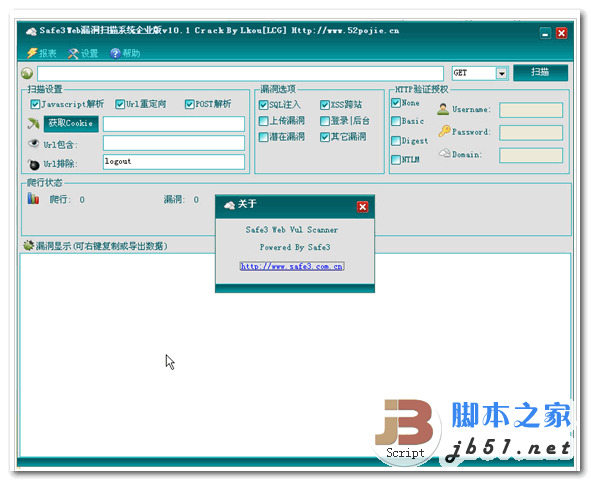Click the blue question mark help icon

[115, 54]
